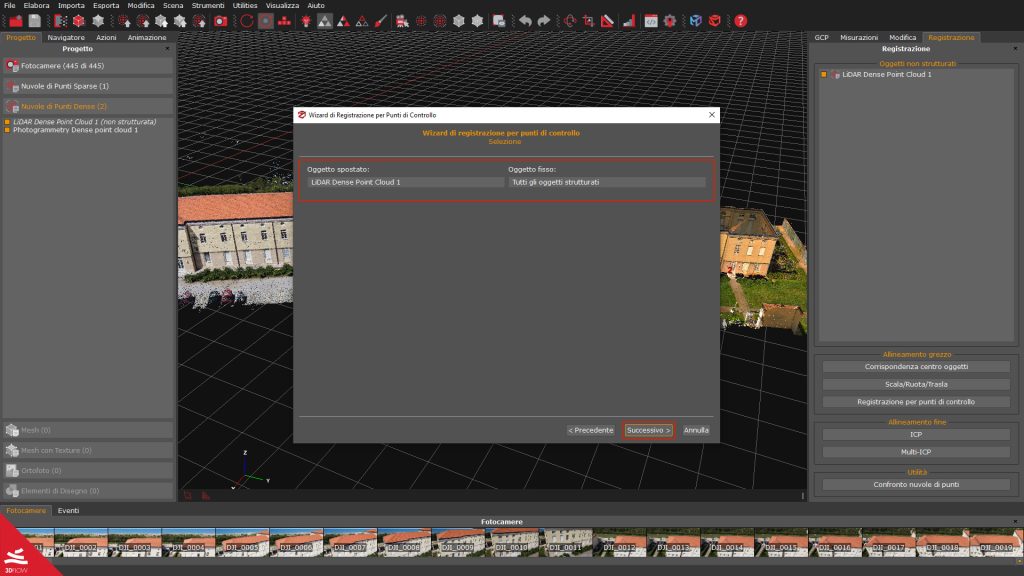Switch to the Navigatore tab

[x=66, y=38]
